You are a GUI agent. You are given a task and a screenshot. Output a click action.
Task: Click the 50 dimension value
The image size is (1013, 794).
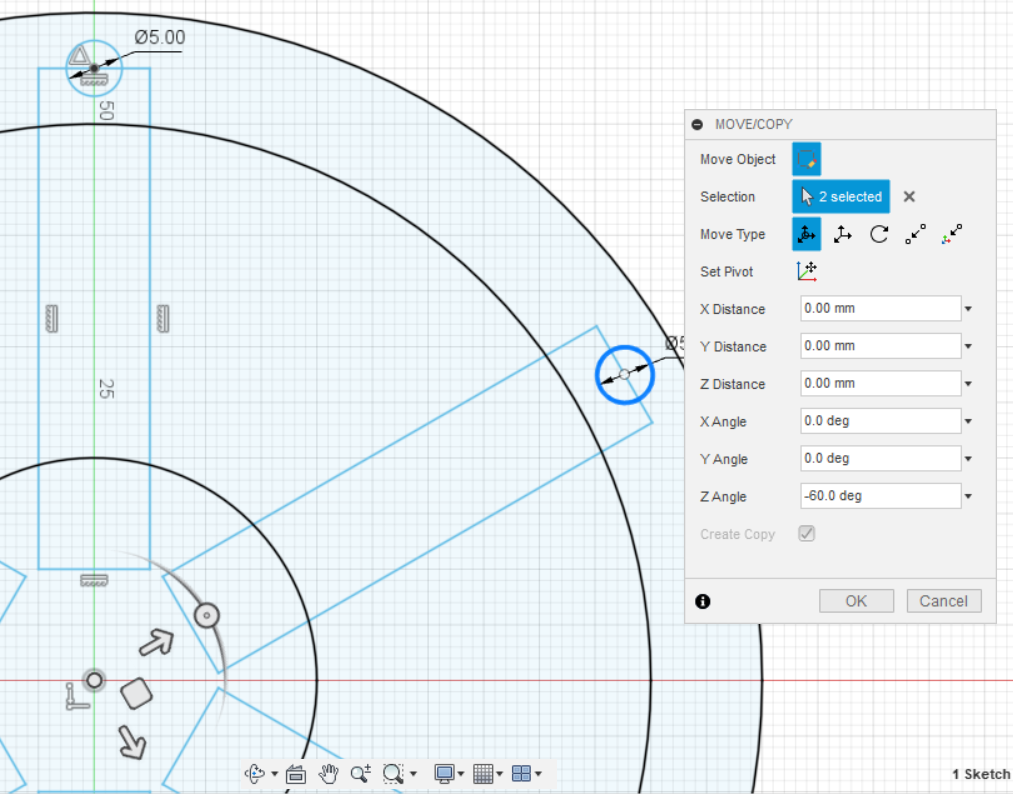click(x=106, y=110)
